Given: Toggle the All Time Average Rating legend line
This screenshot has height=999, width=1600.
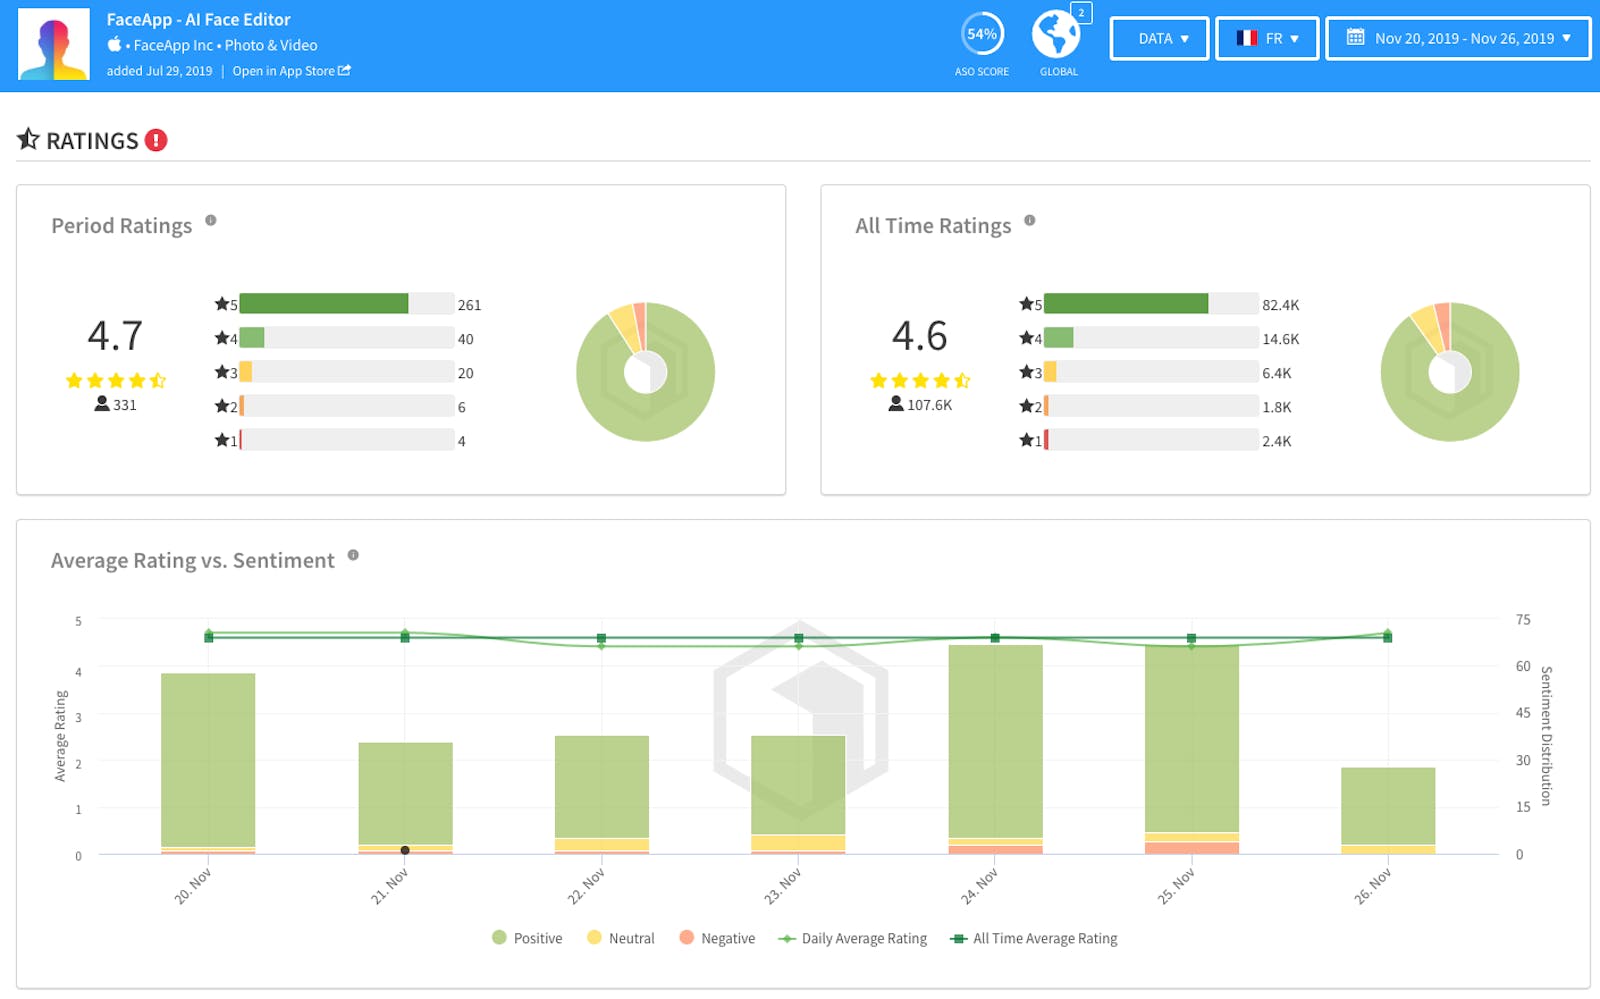Looking at the screenshot, I should pyautogui.click(x=1034, y=938).
